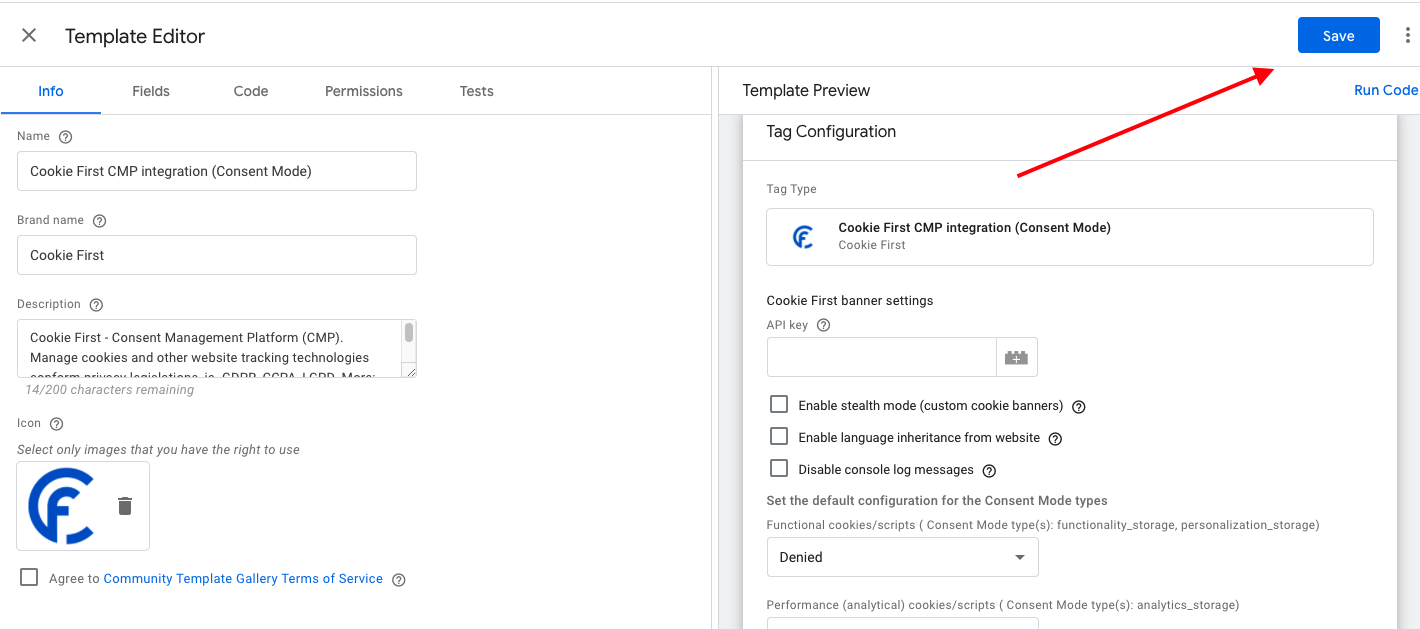Image resolution: width=1420 pixels, height=629 pixels.
Task: Click 'Set the default configuration' heading text
Action: click(x=937, y=500)
